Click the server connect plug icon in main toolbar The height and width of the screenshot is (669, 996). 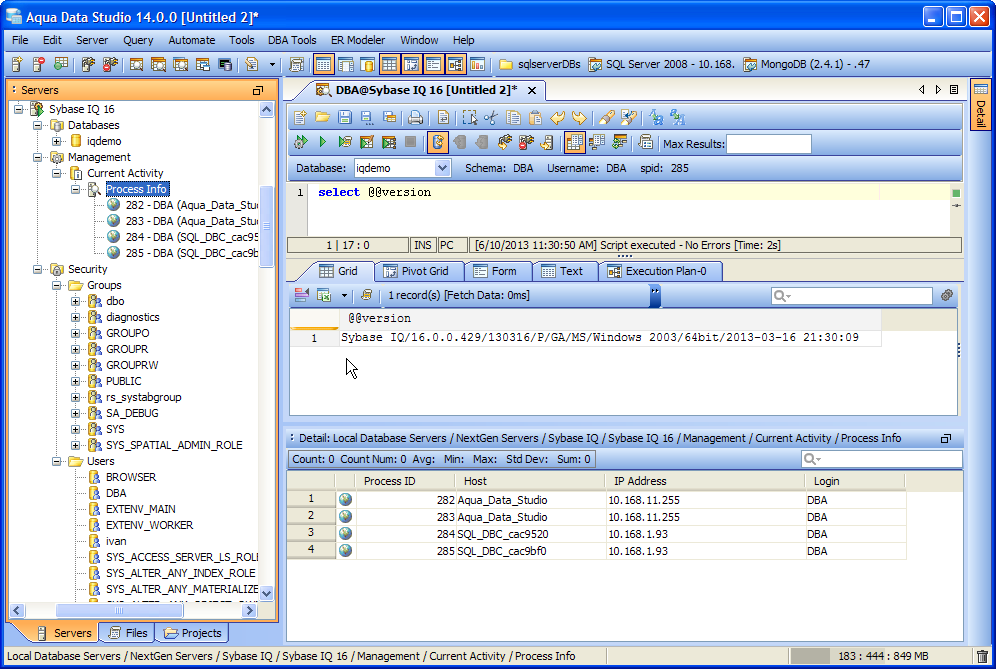coord(88,64)
